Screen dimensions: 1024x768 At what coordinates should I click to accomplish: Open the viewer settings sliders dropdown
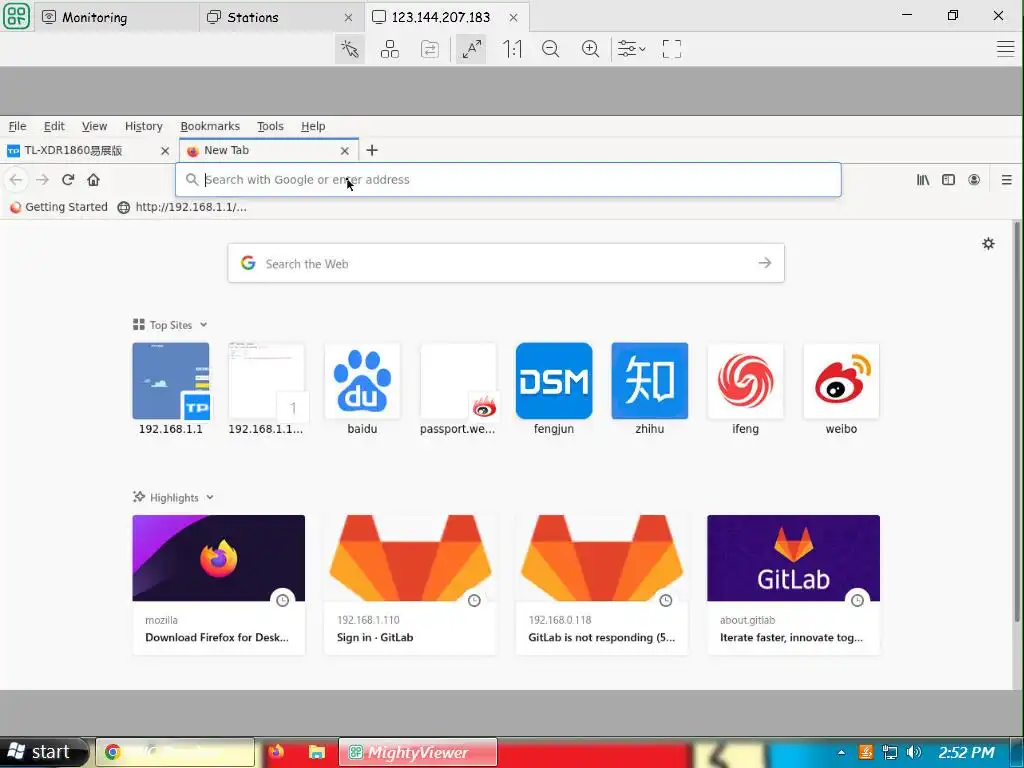click(632, 49)
